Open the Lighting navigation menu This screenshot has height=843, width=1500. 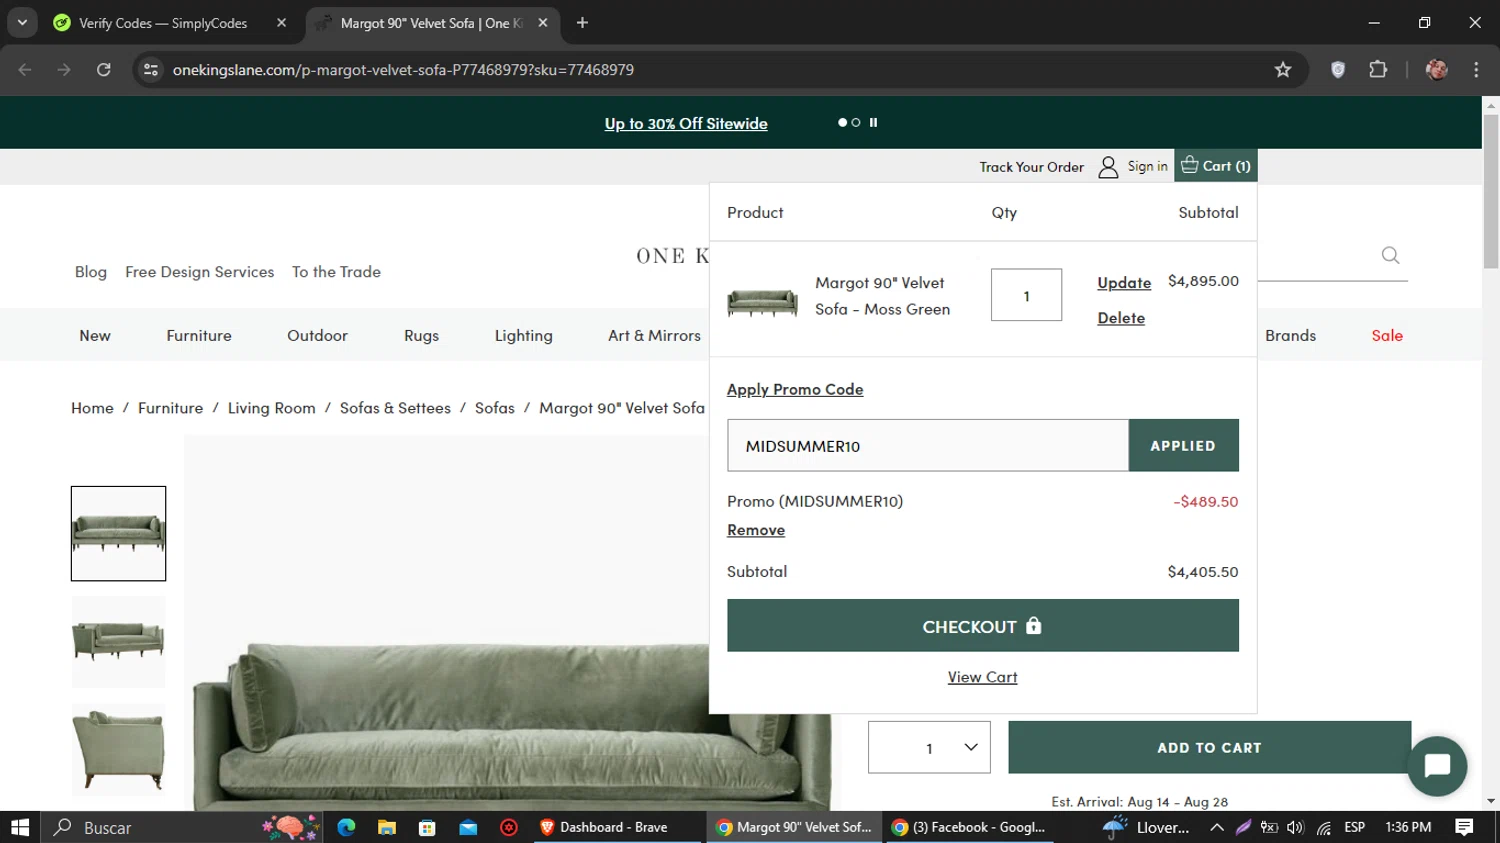pos(523,336)
